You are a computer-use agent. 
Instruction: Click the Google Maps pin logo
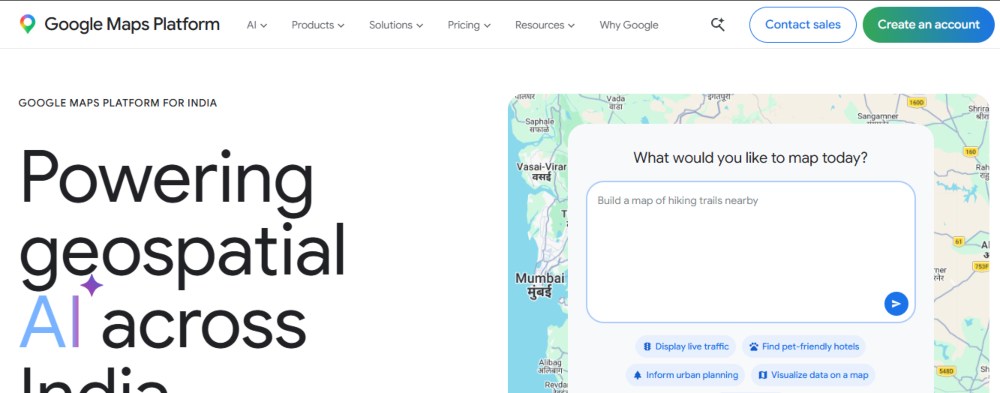(x=27, y=24)
